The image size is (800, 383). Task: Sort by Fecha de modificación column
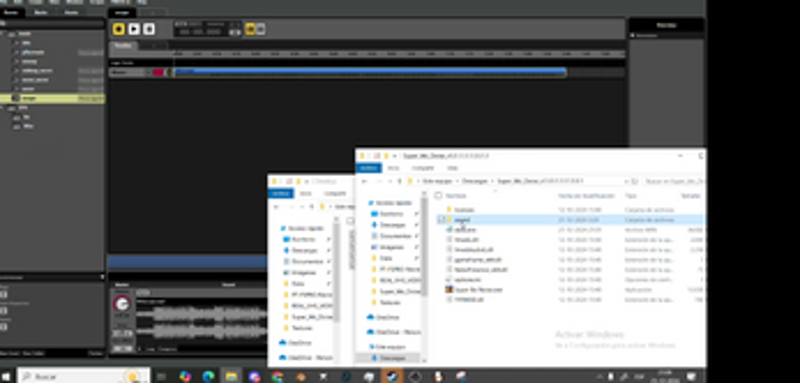coord(586,195)
